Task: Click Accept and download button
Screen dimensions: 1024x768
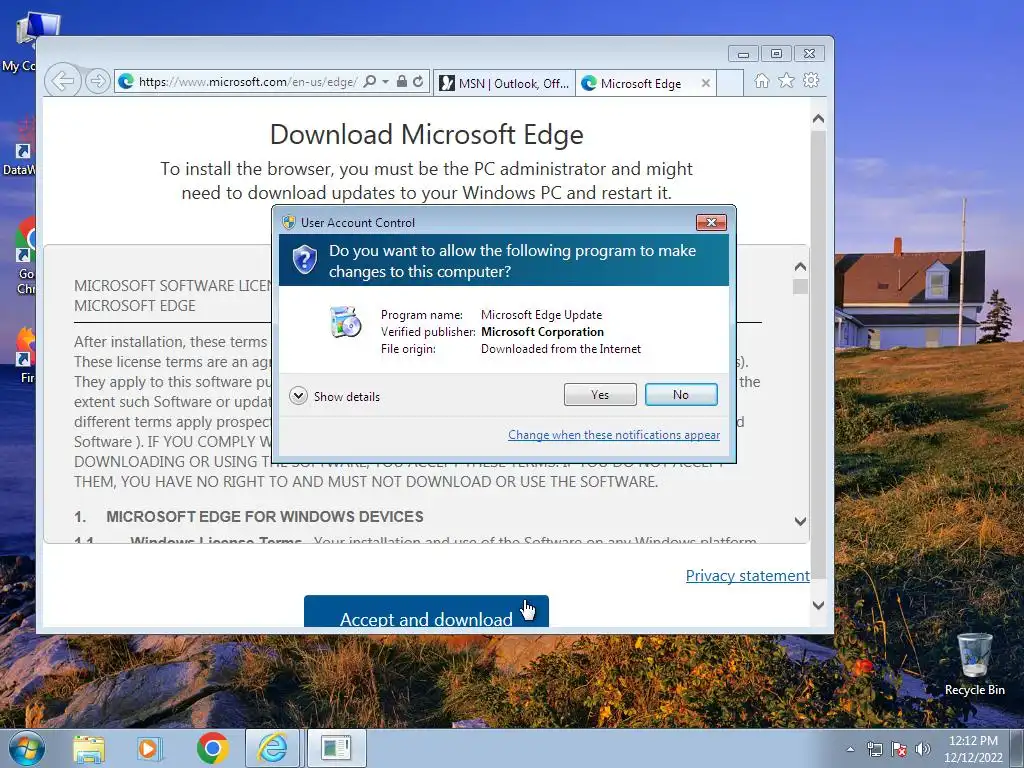Action: [426, 611]
